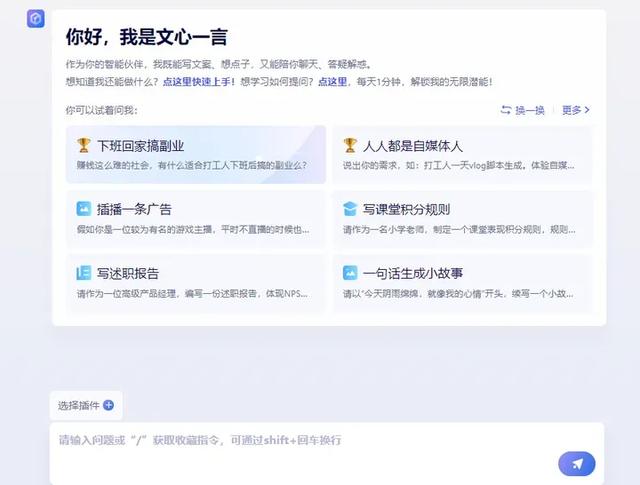
Task: Refresh suggestions with 换一换 label
Action: 530,110
